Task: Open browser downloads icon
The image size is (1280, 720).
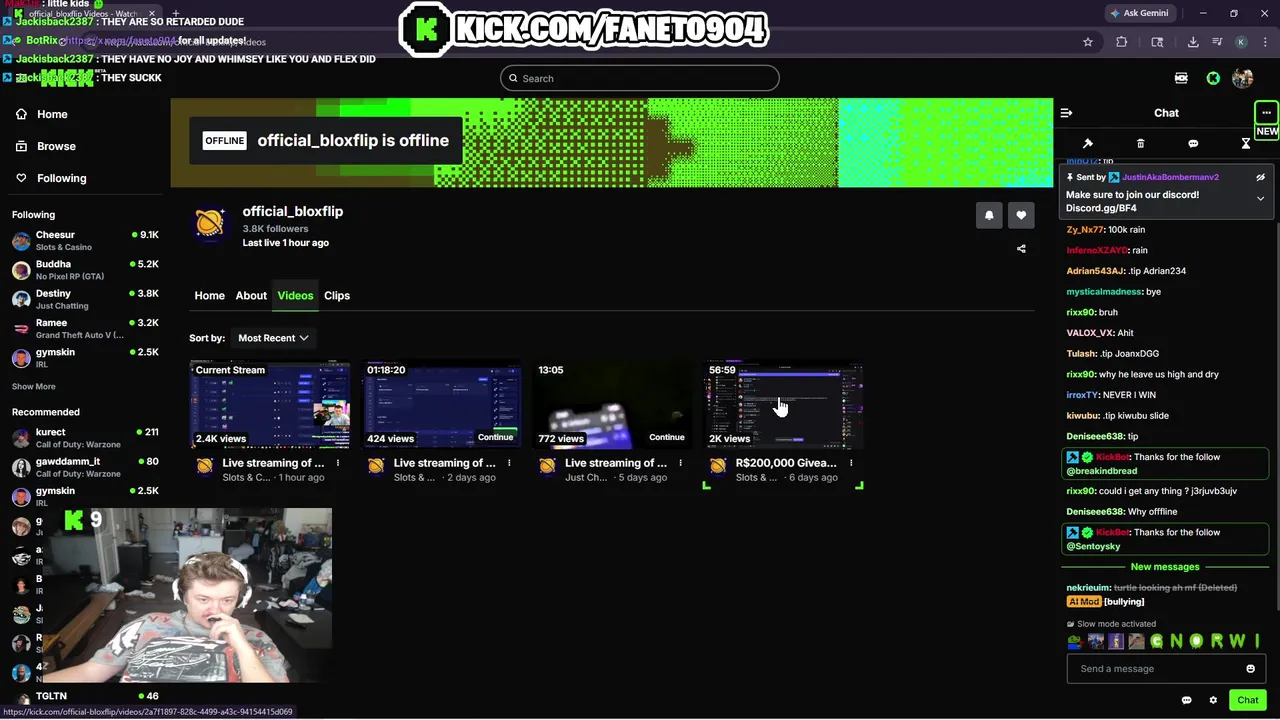Action: pyautogui.click(x=1193, y=42)
